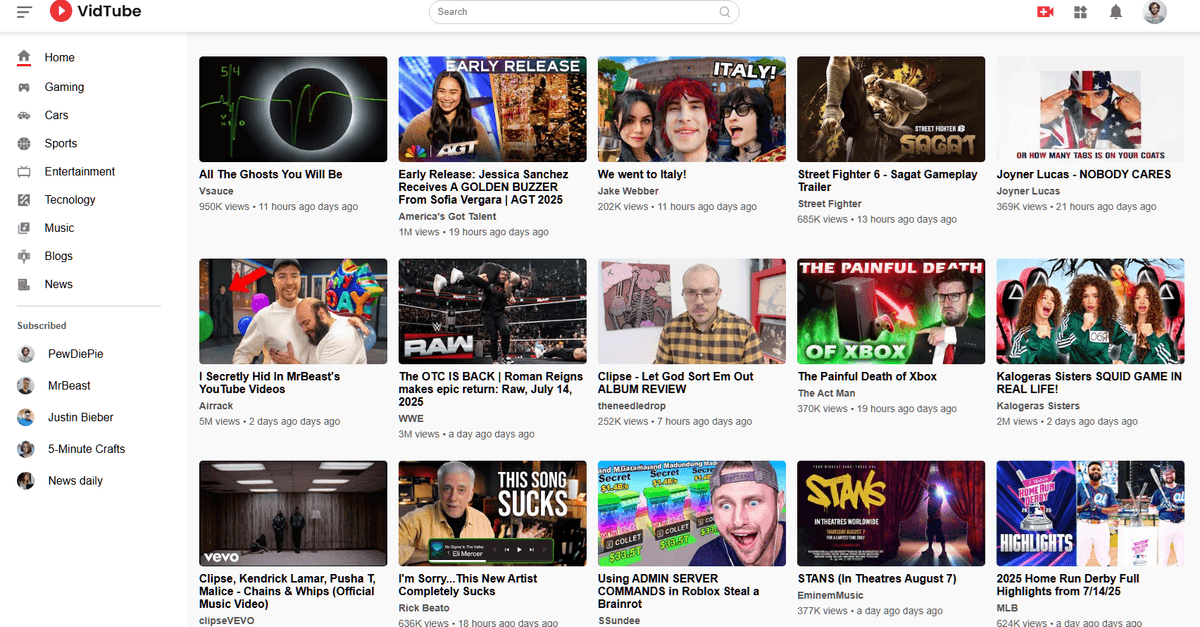The height and width of the screenshot is (627, 1200).
Task: Open the News daily subscription link
Action: click(x=76, y=481)
